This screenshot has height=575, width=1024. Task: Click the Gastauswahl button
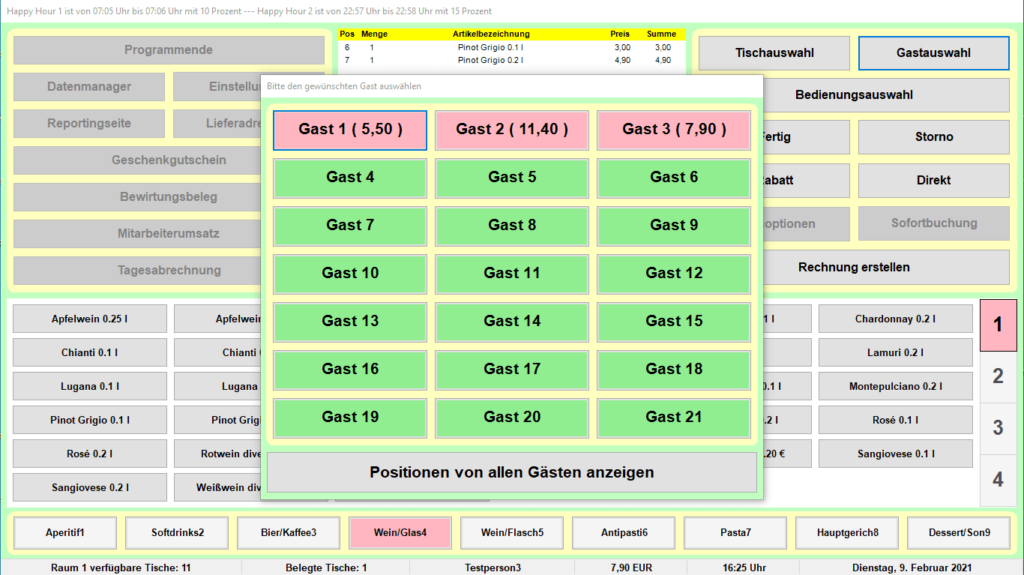(933, 53)
